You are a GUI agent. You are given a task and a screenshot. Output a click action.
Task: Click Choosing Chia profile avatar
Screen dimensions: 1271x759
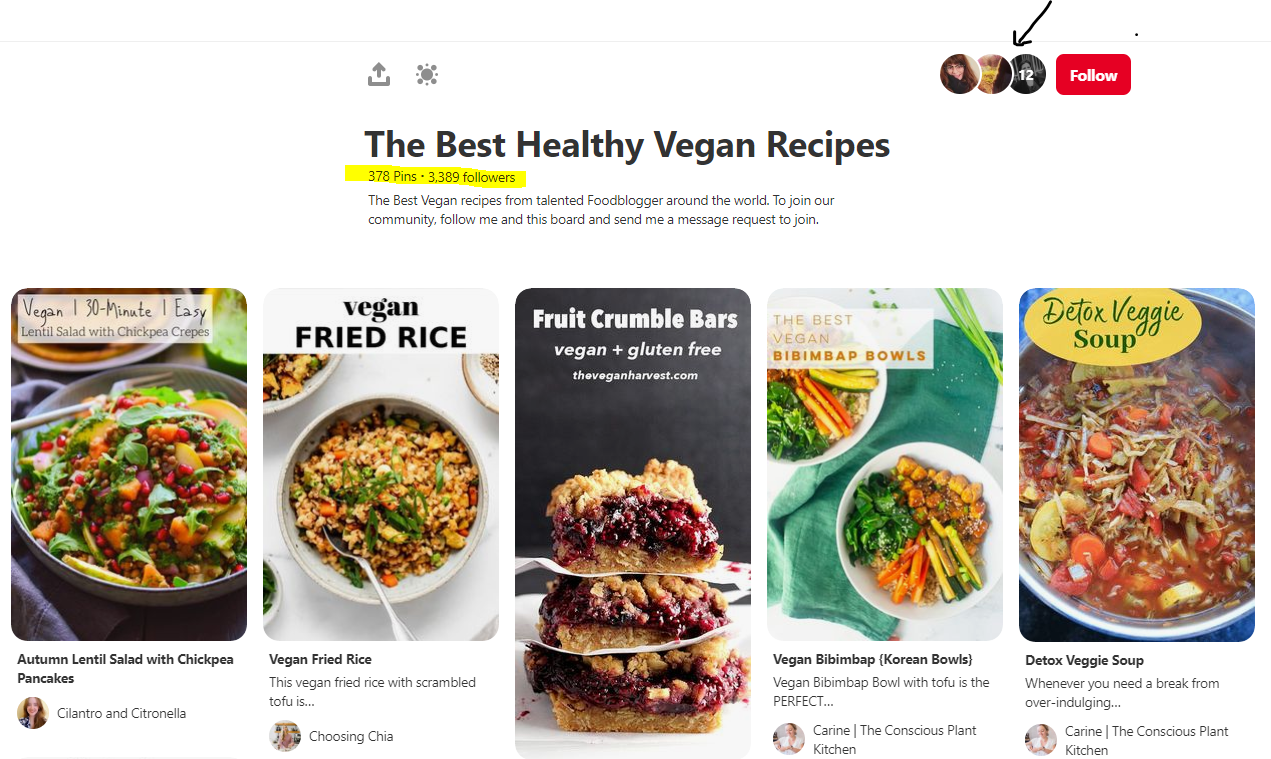[x=285, y=736]
